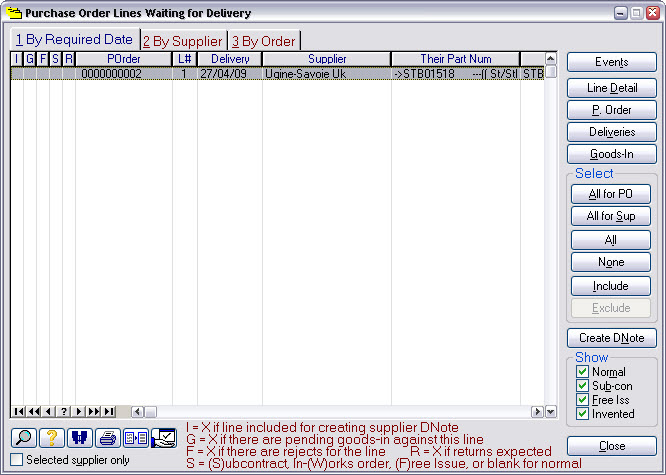
Task: Click Their Part Num column header
Action: [456, 59]
